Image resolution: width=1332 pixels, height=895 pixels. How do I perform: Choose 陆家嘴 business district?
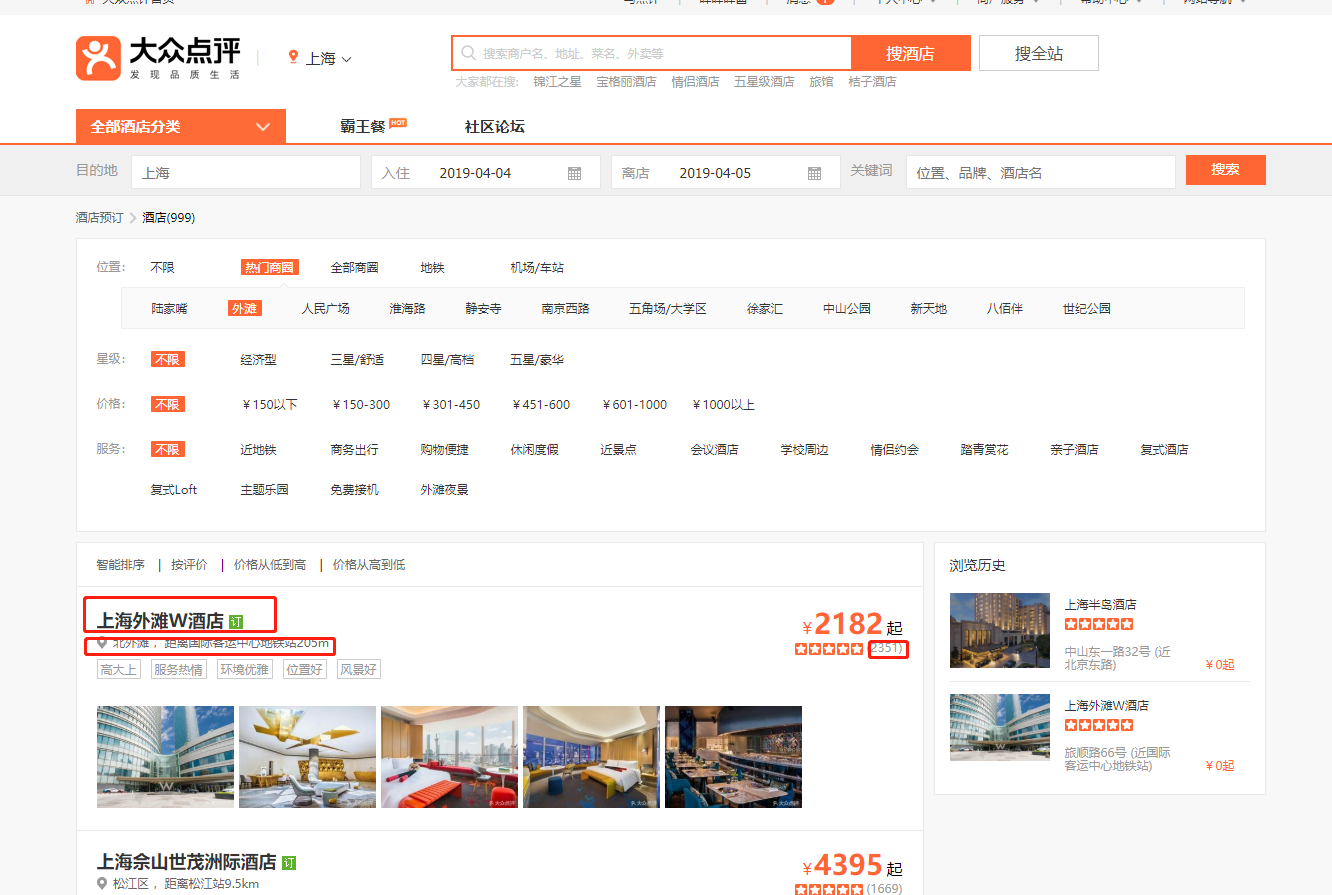tap(169, 308)
